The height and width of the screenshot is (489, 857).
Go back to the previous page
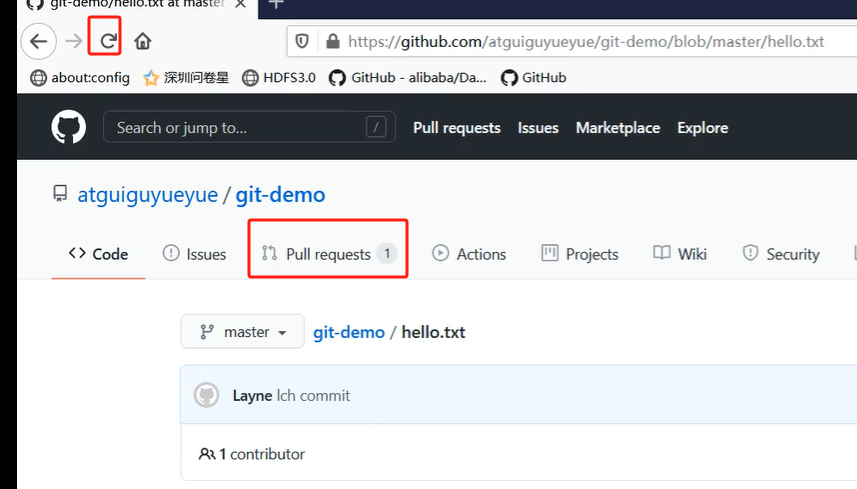[39, 41]
